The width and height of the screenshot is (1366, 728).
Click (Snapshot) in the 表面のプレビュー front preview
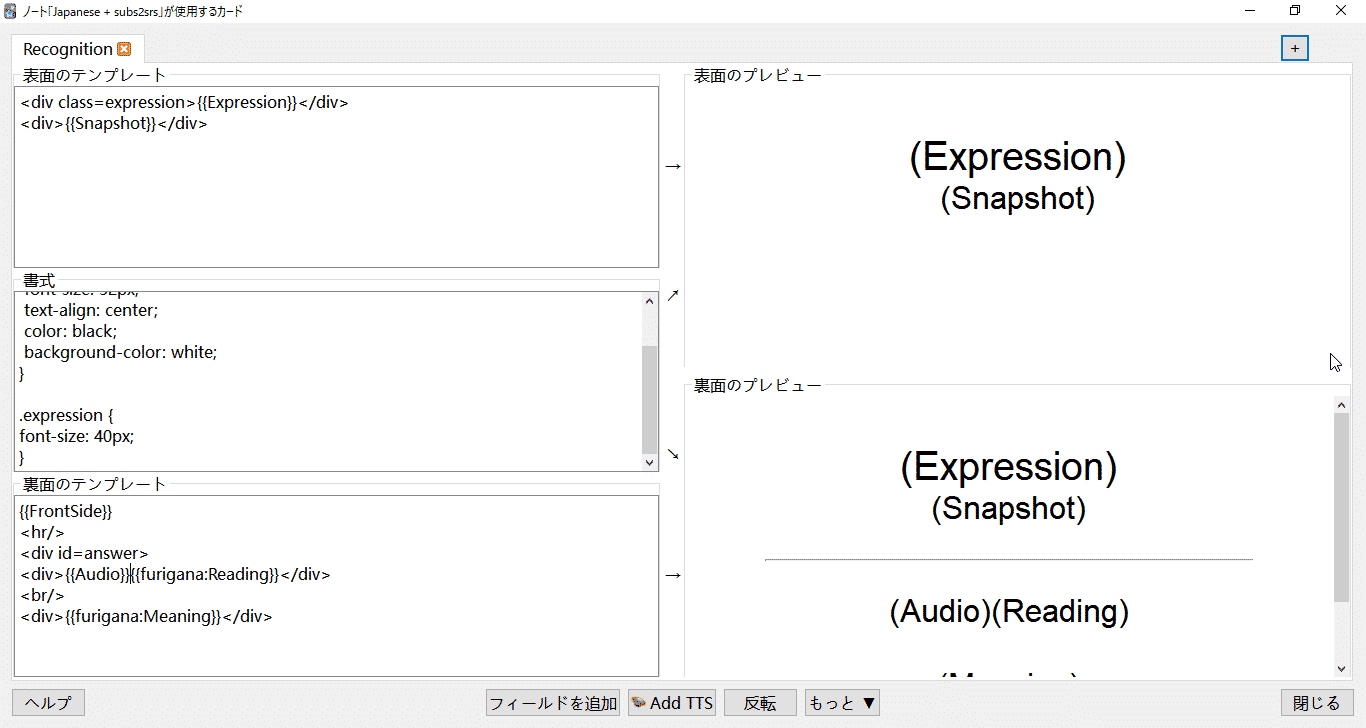point(1018,198)
